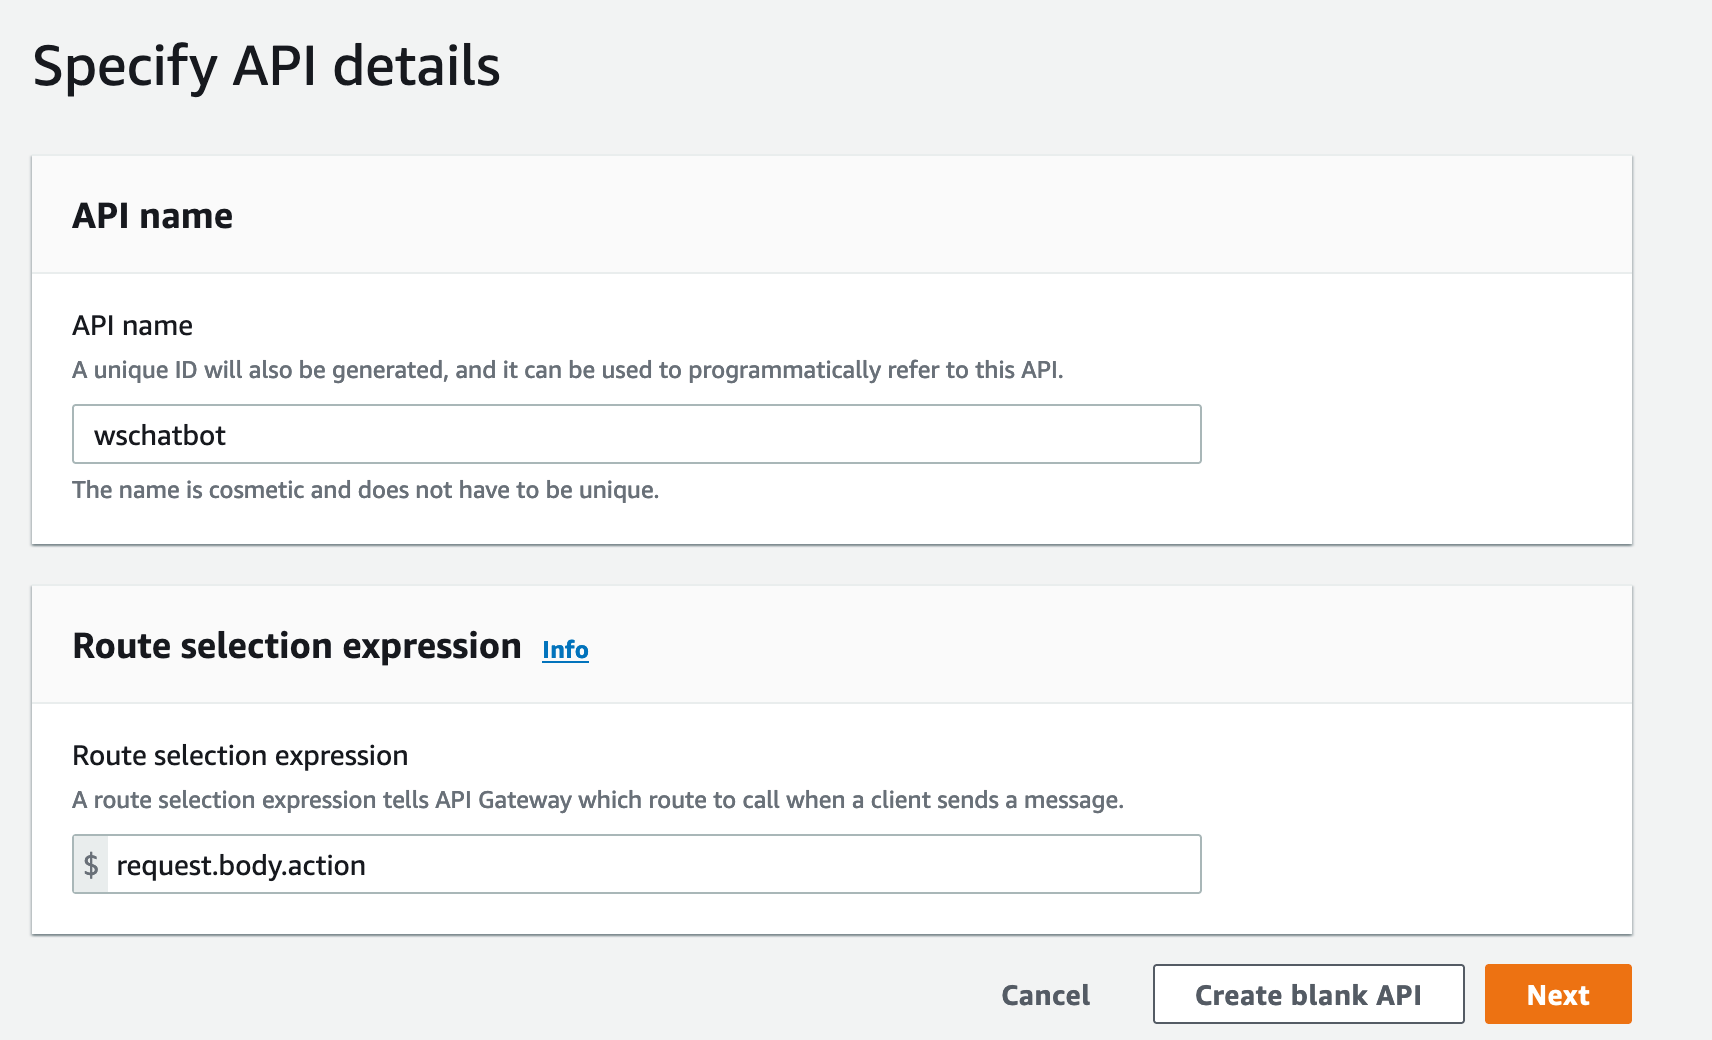Cancel the API creation

coord(1045,995)
